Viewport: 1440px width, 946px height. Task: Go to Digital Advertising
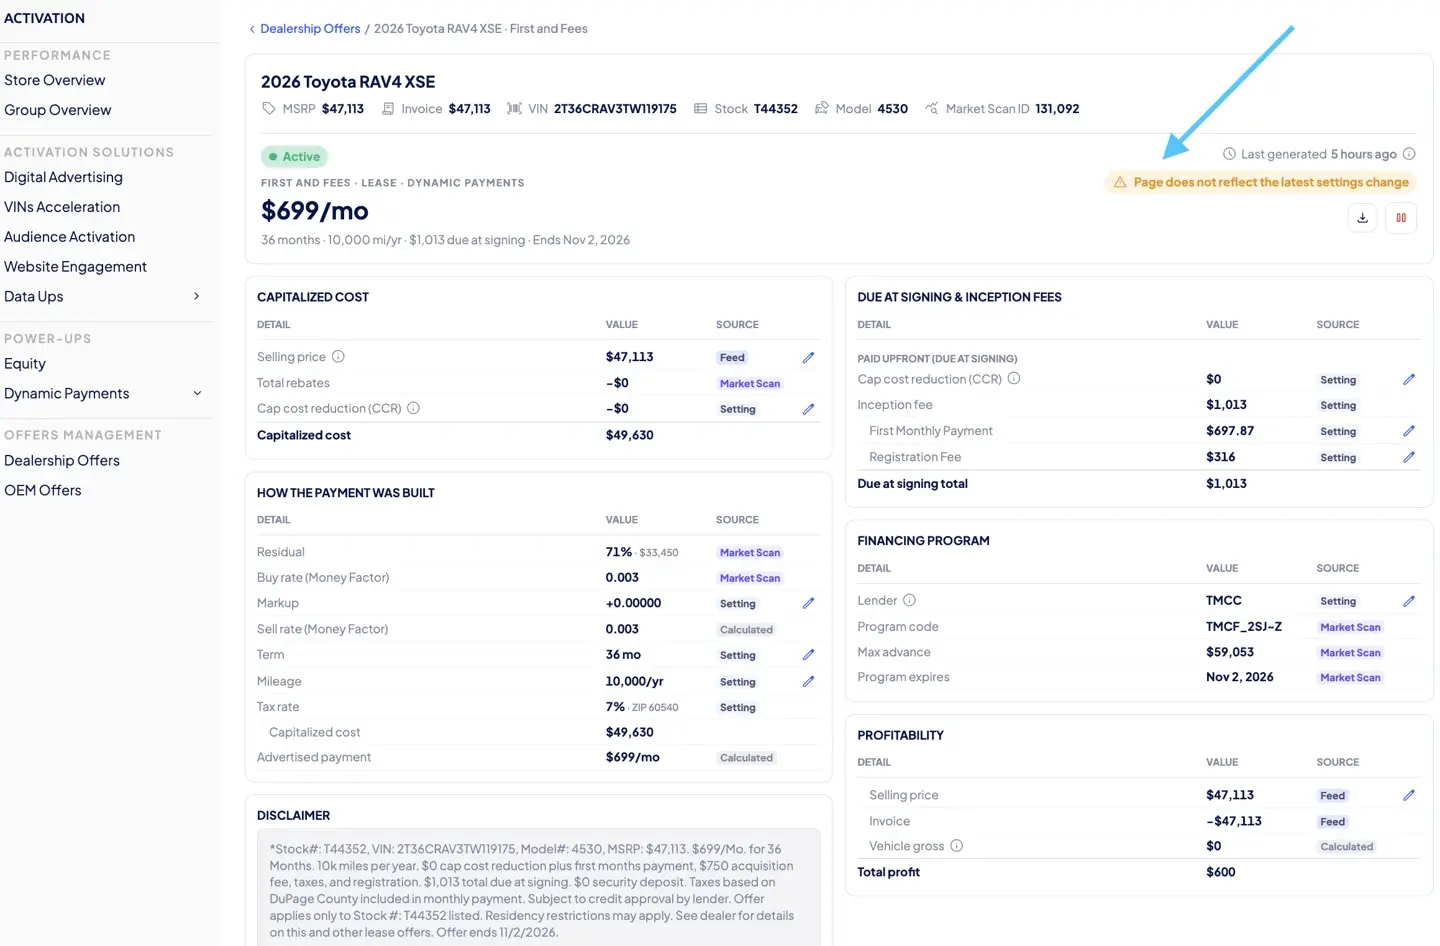(63, 177)
